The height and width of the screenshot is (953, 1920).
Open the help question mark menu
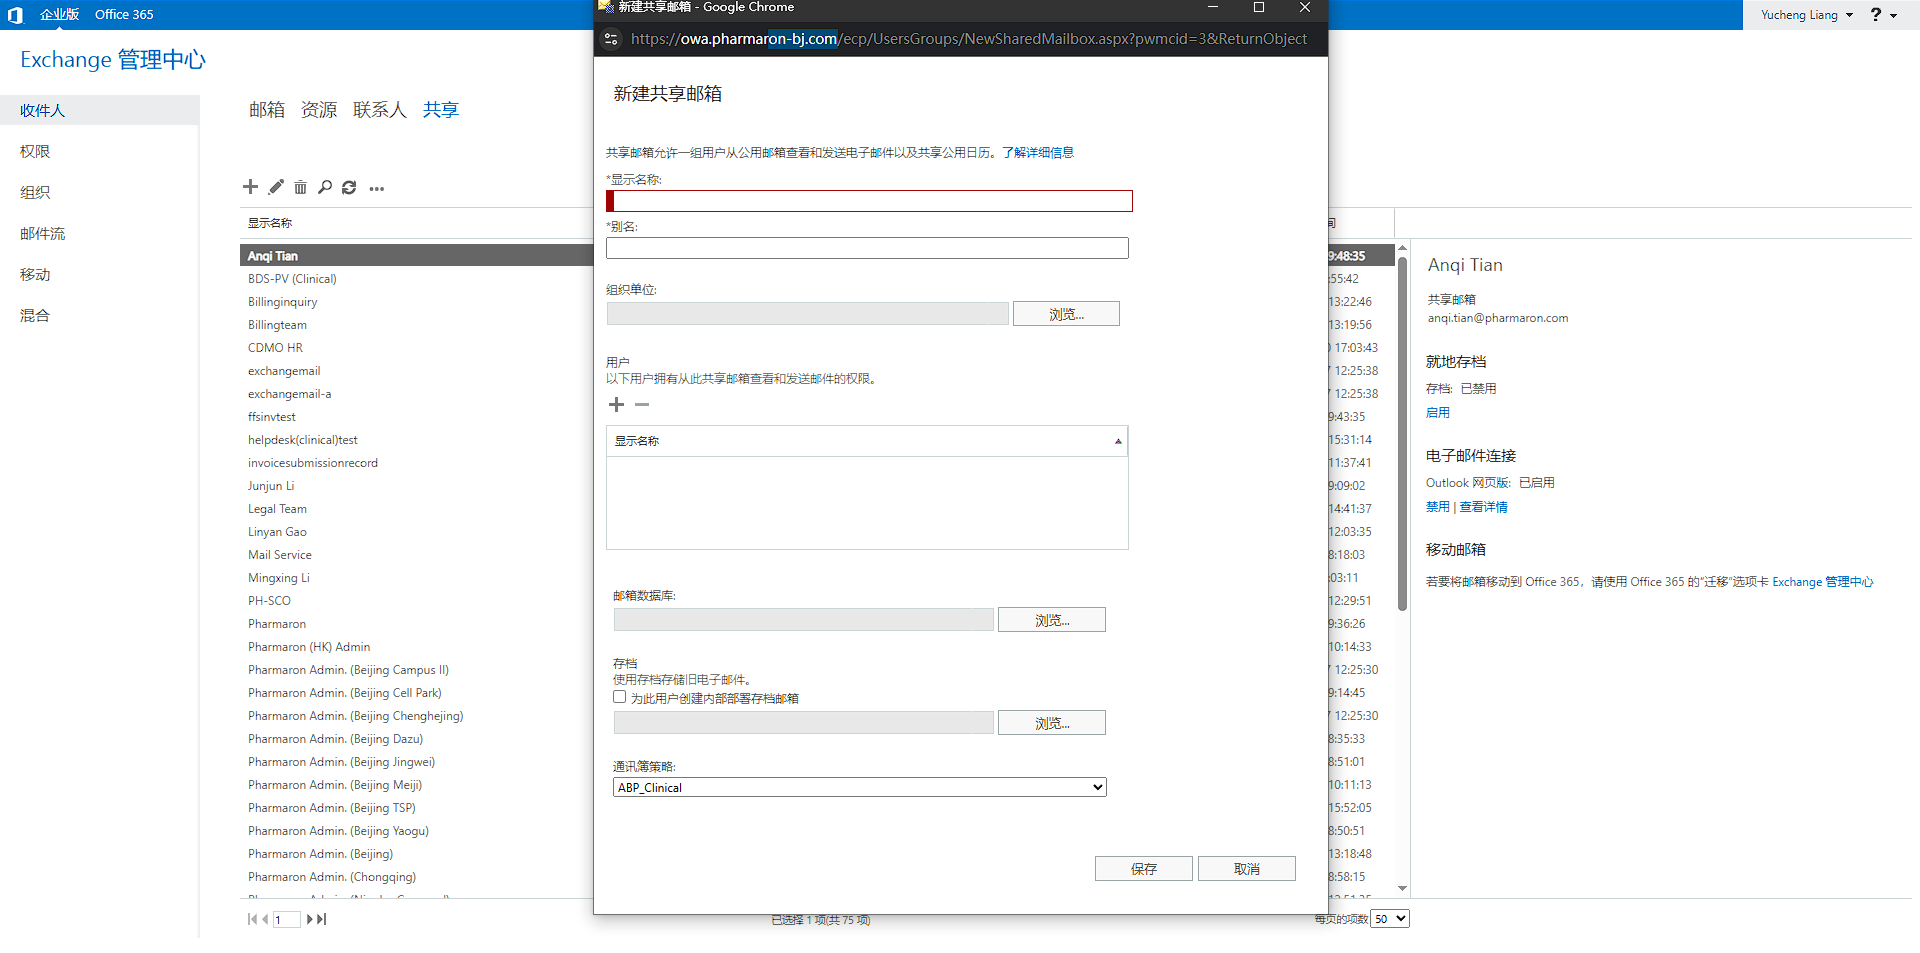coord(1883,15)
